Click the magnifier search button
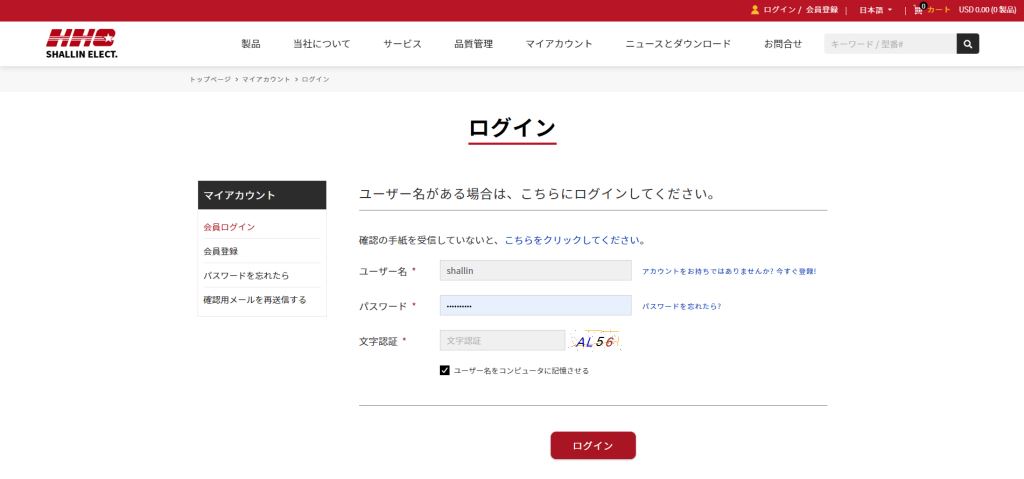This screenshot has height=479, width=1024. [x=968, y=44]
